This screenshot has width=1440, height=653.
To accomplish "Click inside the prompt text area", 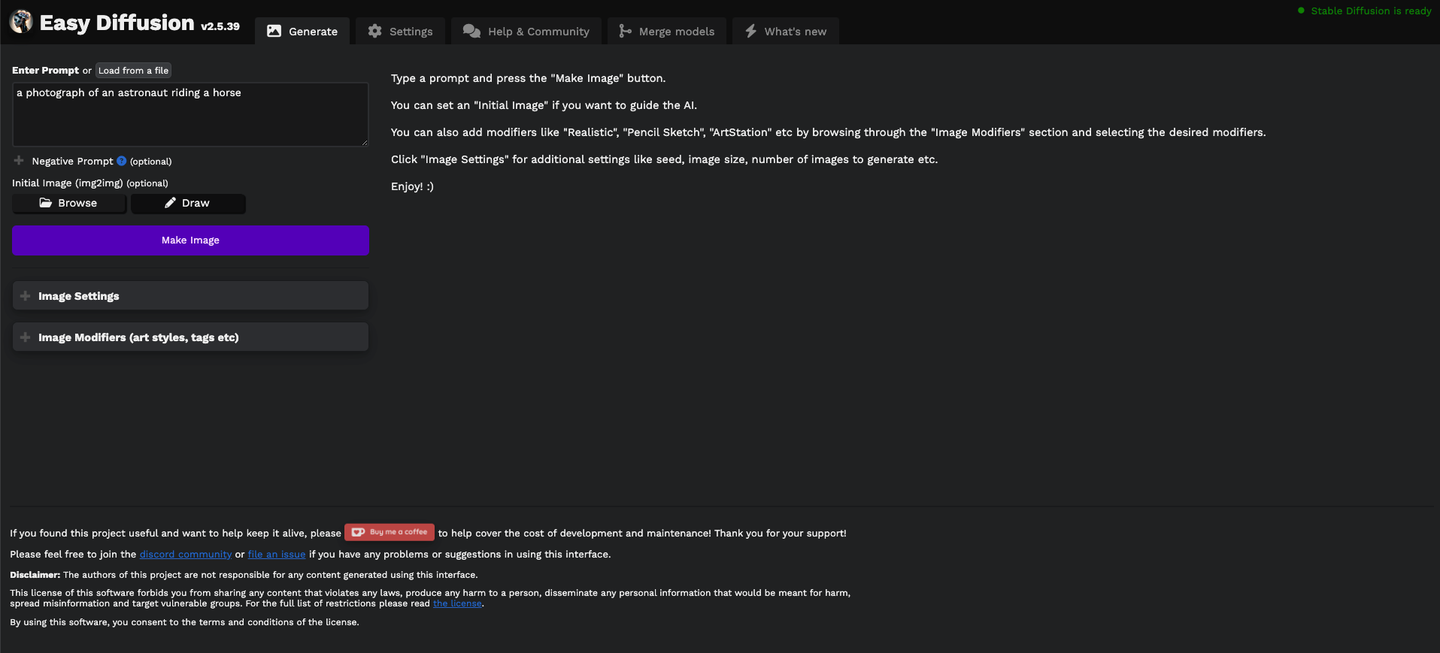I will (x=190, y=120).
